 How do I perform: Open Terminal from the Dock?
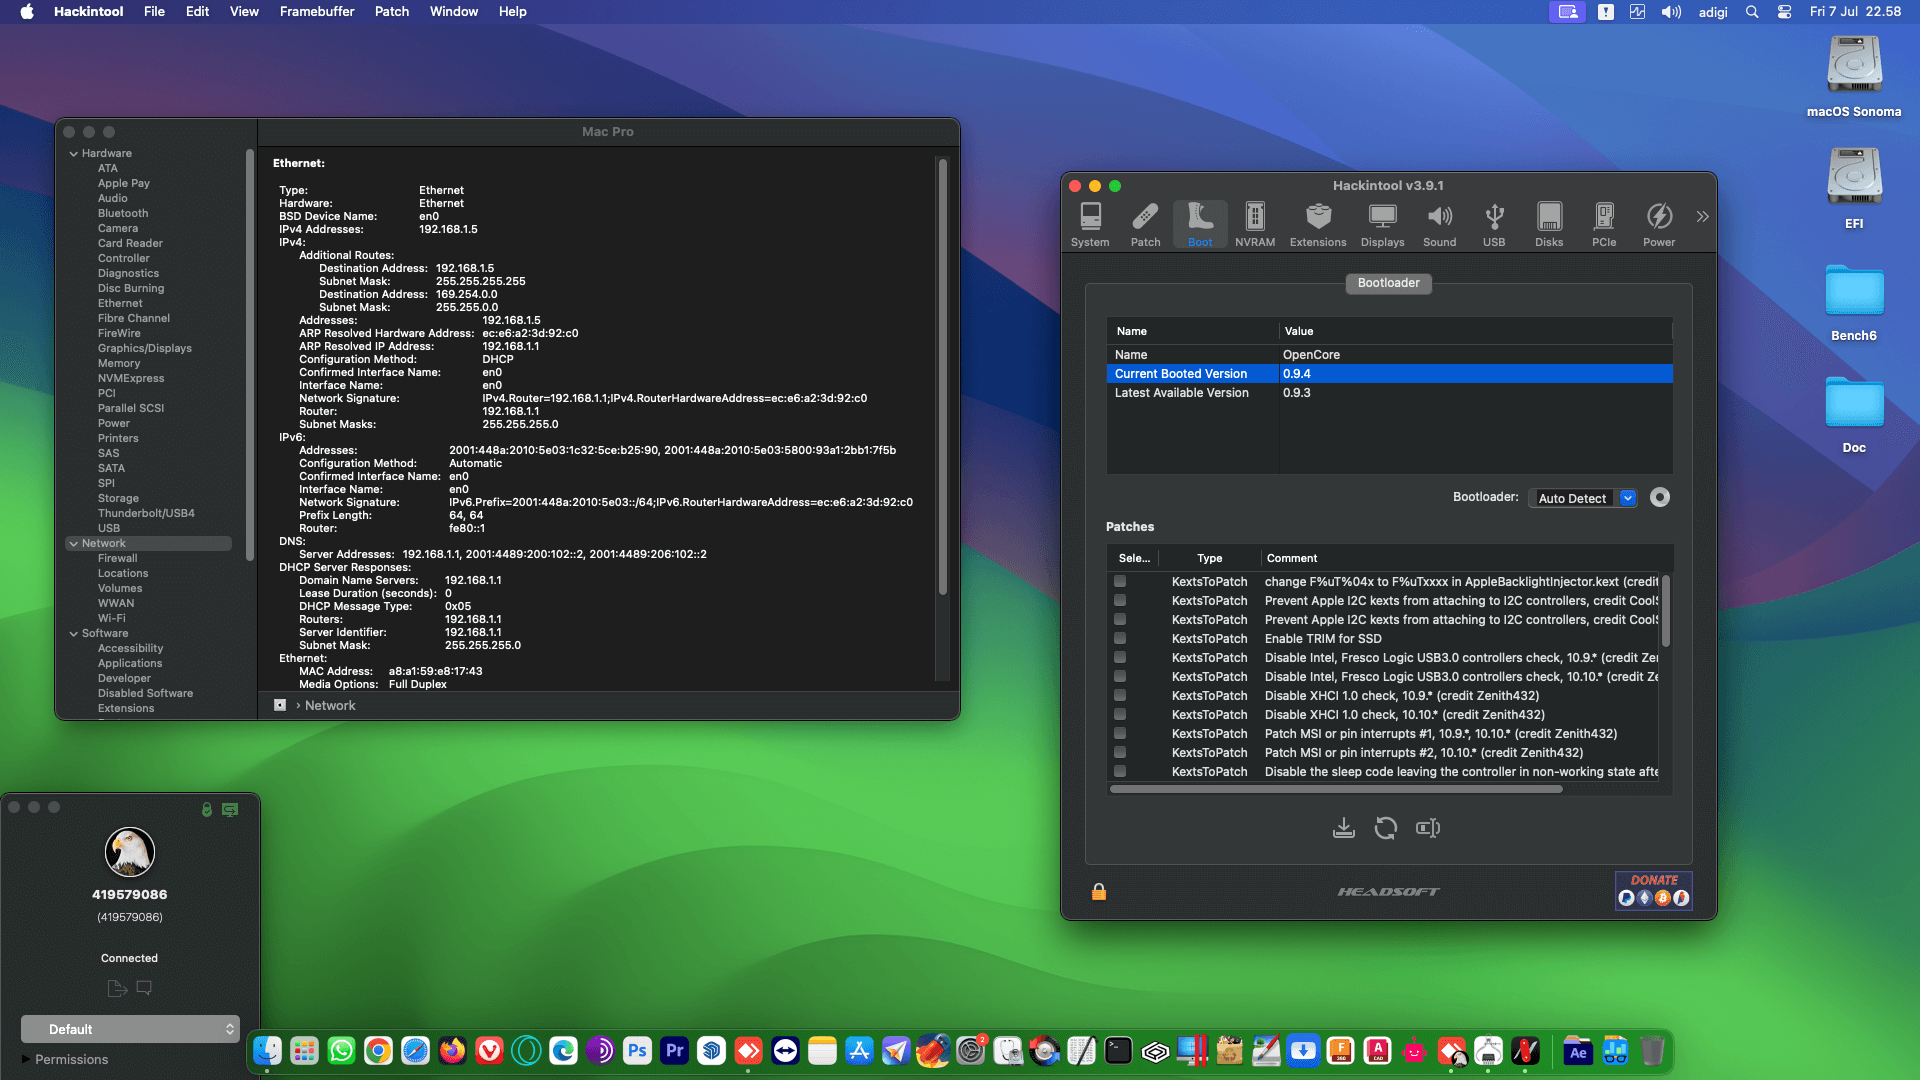coord(1118,1051)
